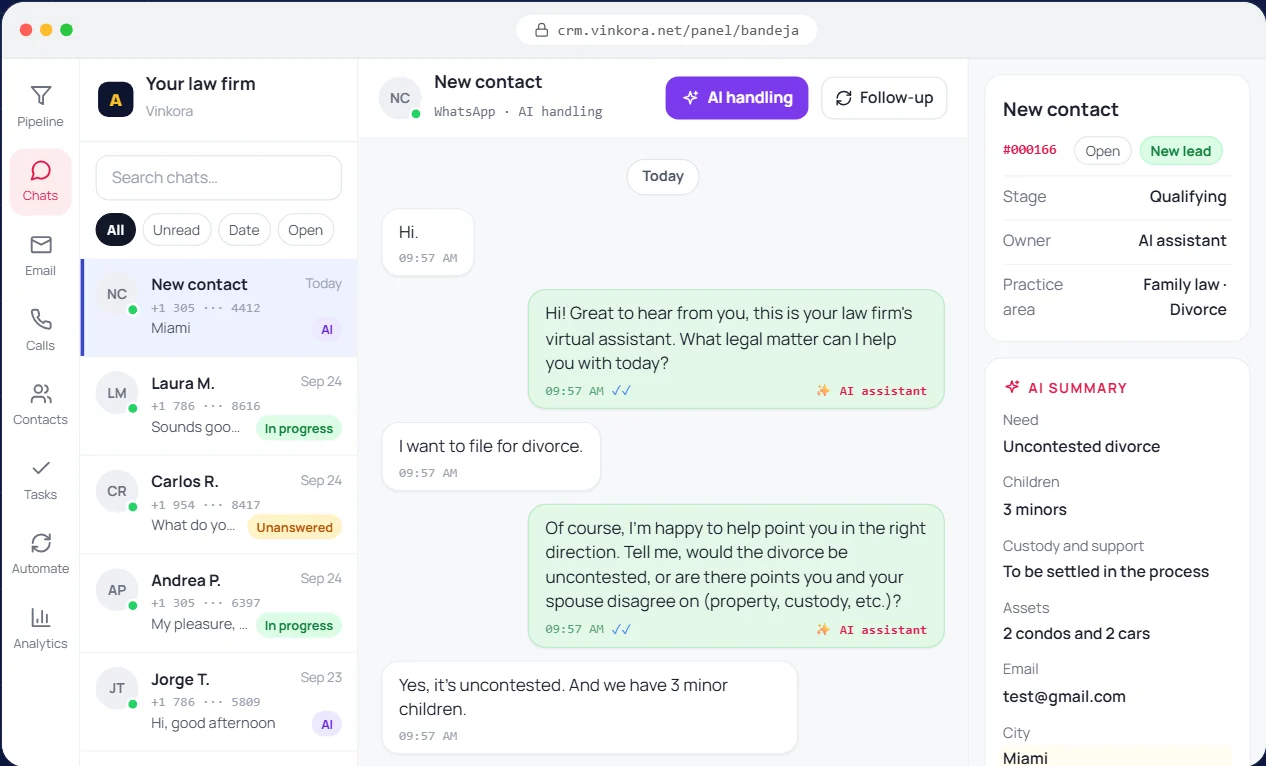This screenshot has width=1266, height=766.
Task: Open the Jorge T. conversation
Action: [x=219, y=702]
